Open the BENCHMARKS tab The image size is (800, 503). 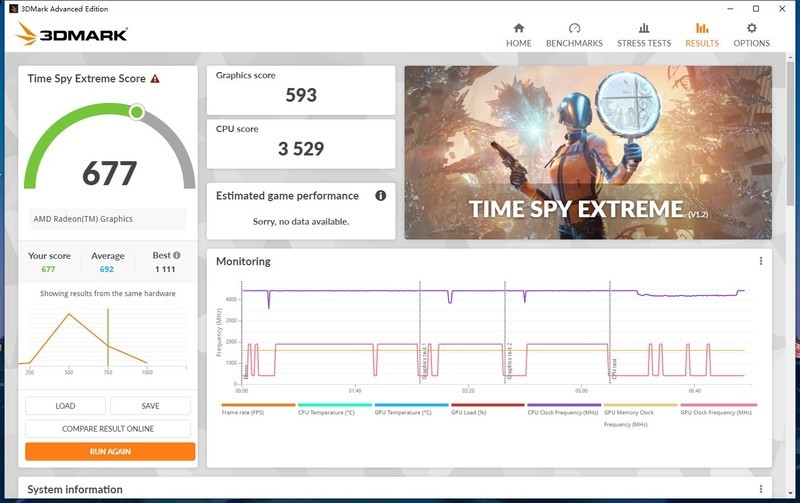click(574, 35)
